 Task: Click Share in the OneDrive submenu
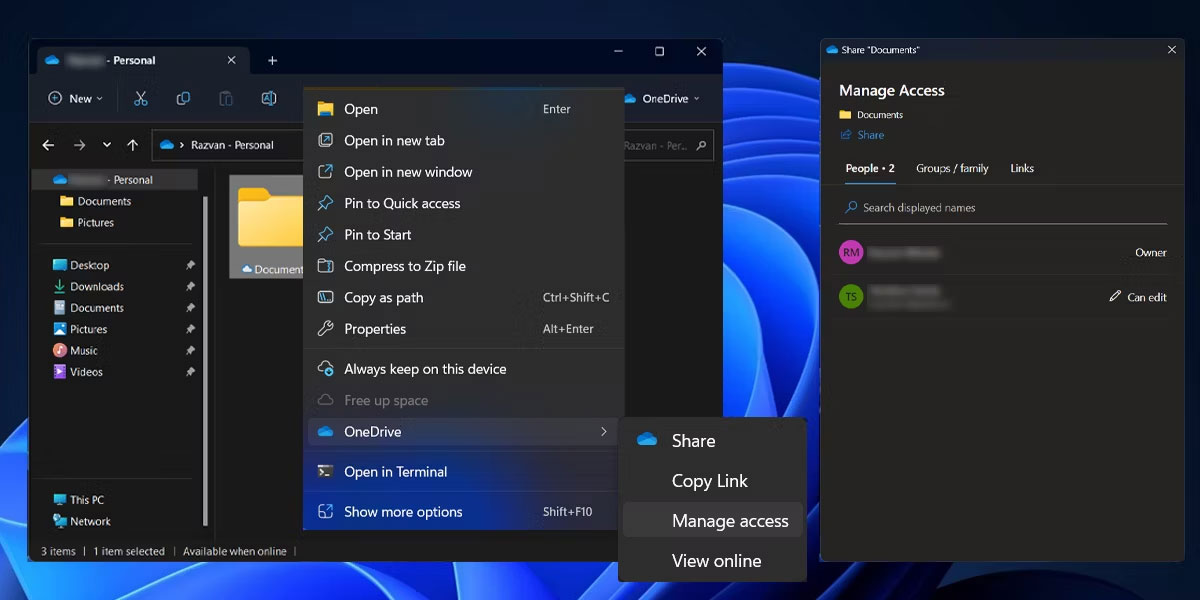point(713,441)
